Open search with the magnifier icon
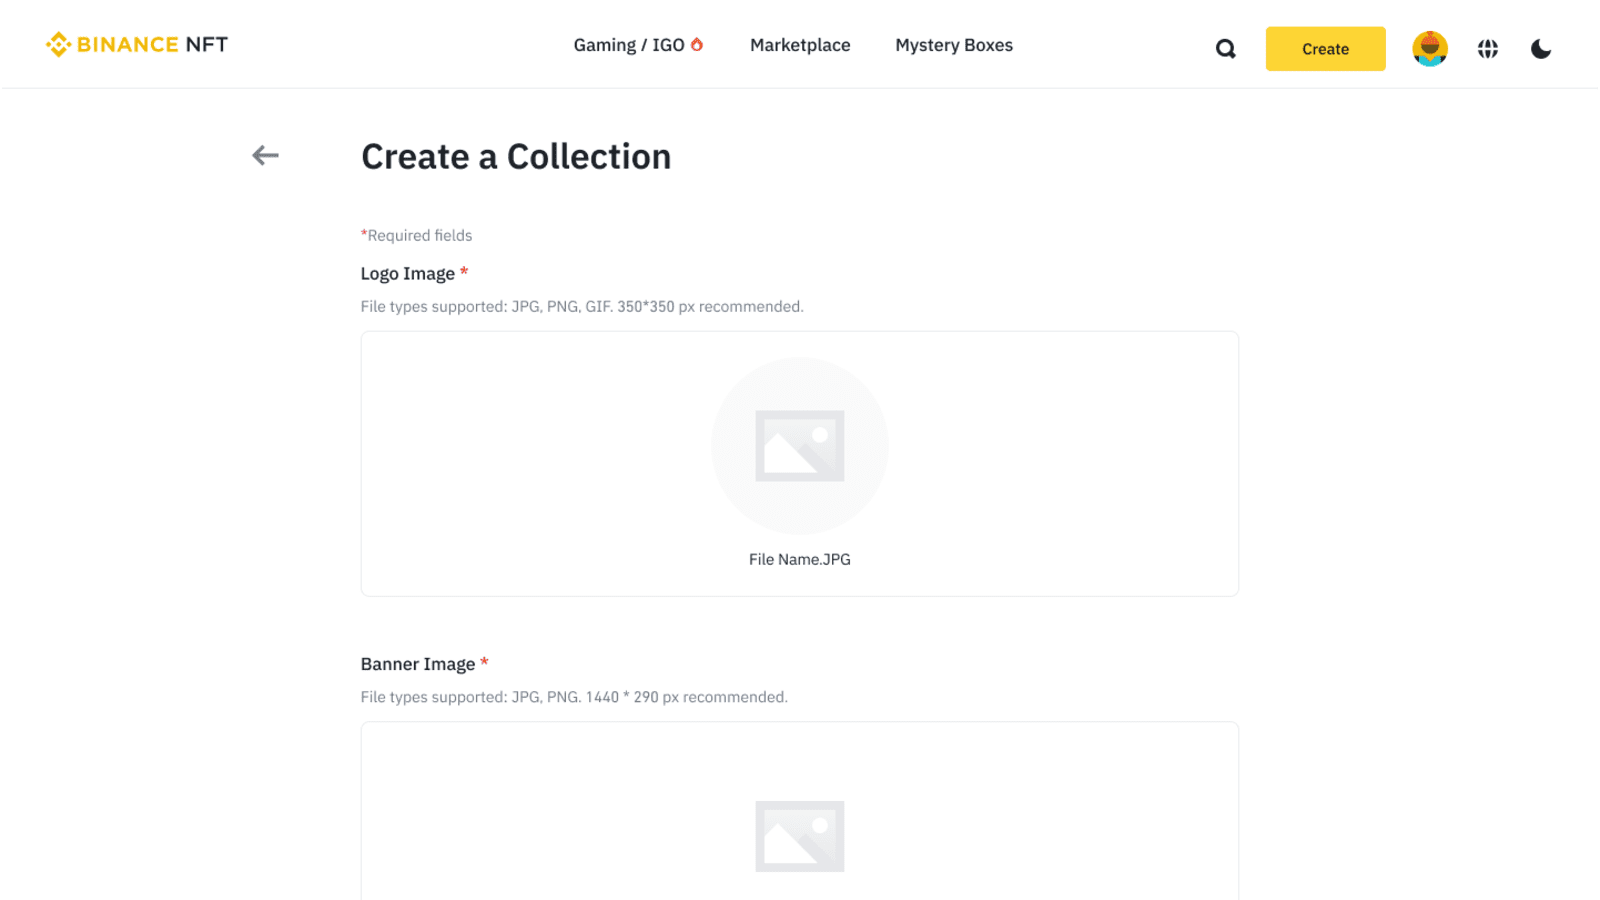The image size is (1600, 900). 1225,48
